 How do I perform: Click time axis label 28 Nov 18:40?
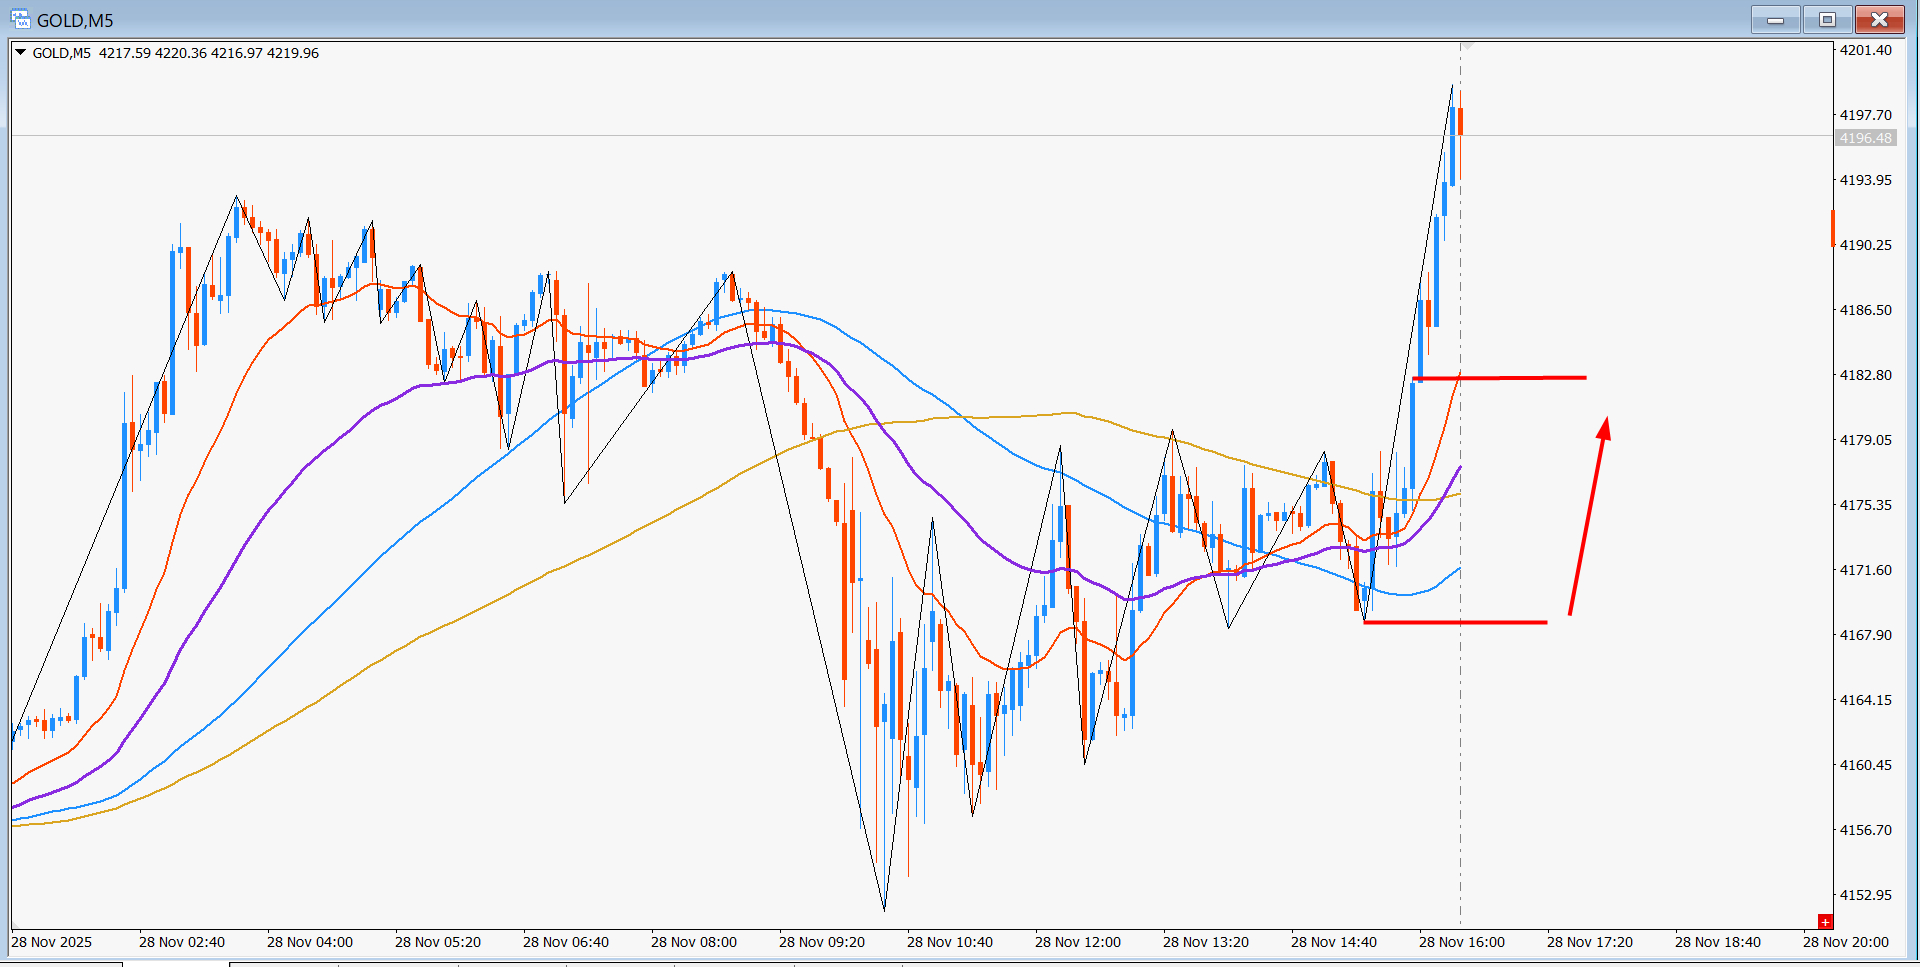(1718, 942)
